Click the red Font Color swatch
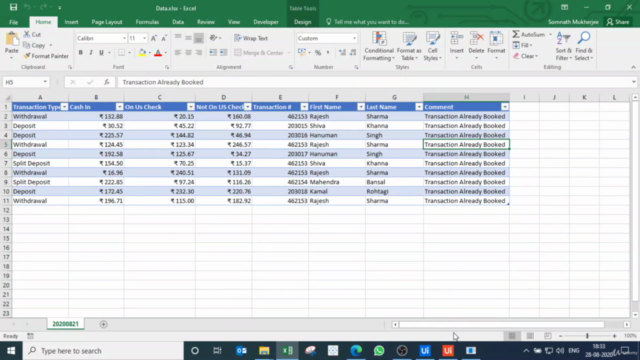This screenshot has height=360, width=640. pyautogui.click(x=158, y=52)
